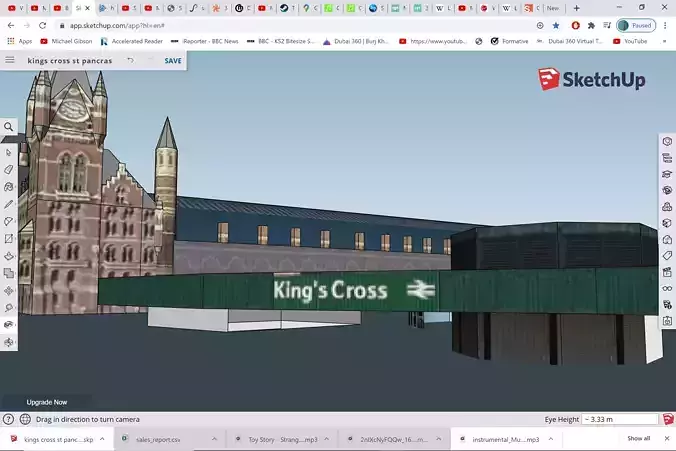Open the Tags panel
This screenshot has width=676, height=451.
coord(667,256)
